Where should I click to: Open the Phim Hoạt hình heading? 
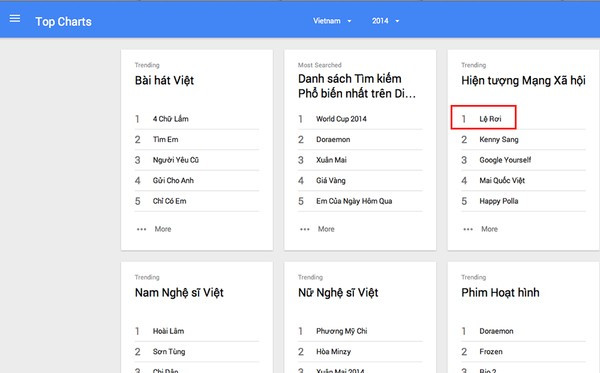pos(500,293)
